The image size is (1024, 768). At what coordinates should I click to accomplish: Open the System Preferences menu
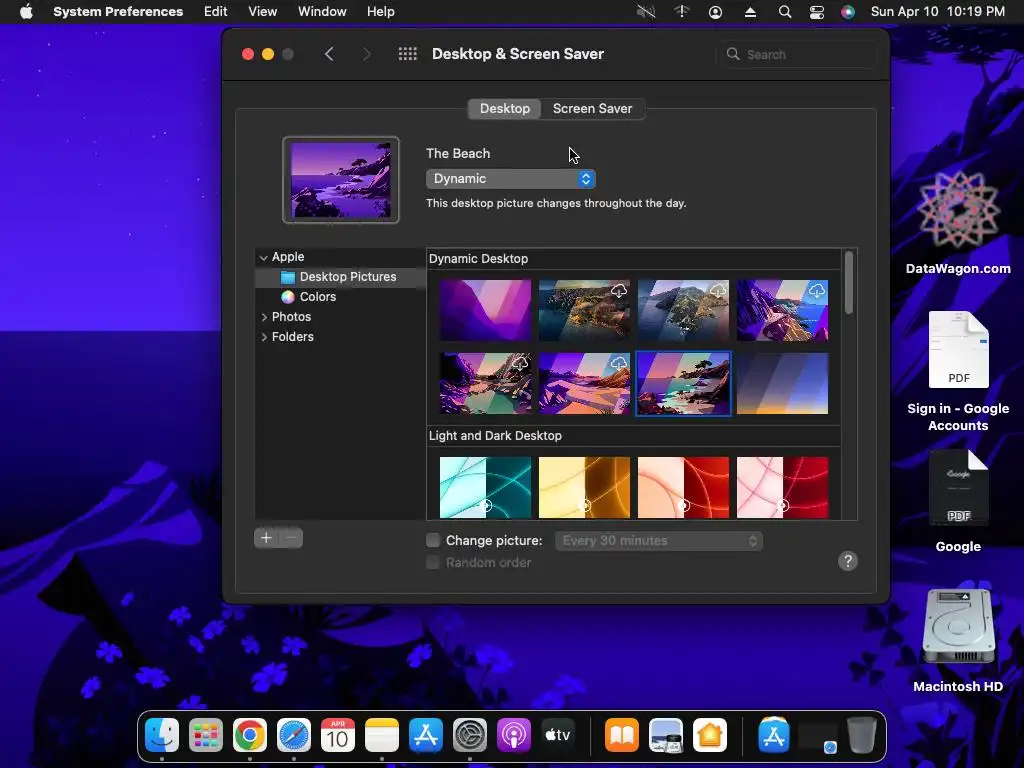118,12
